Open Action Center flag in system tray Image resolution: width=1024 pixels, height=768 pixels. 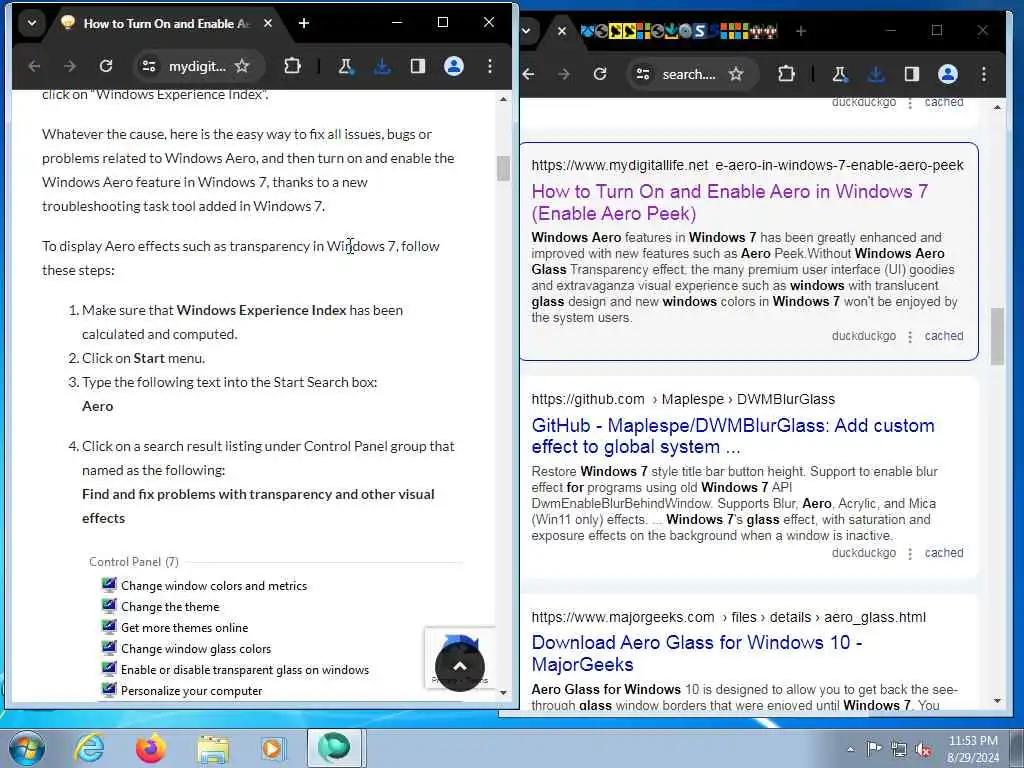pos(874,749)
